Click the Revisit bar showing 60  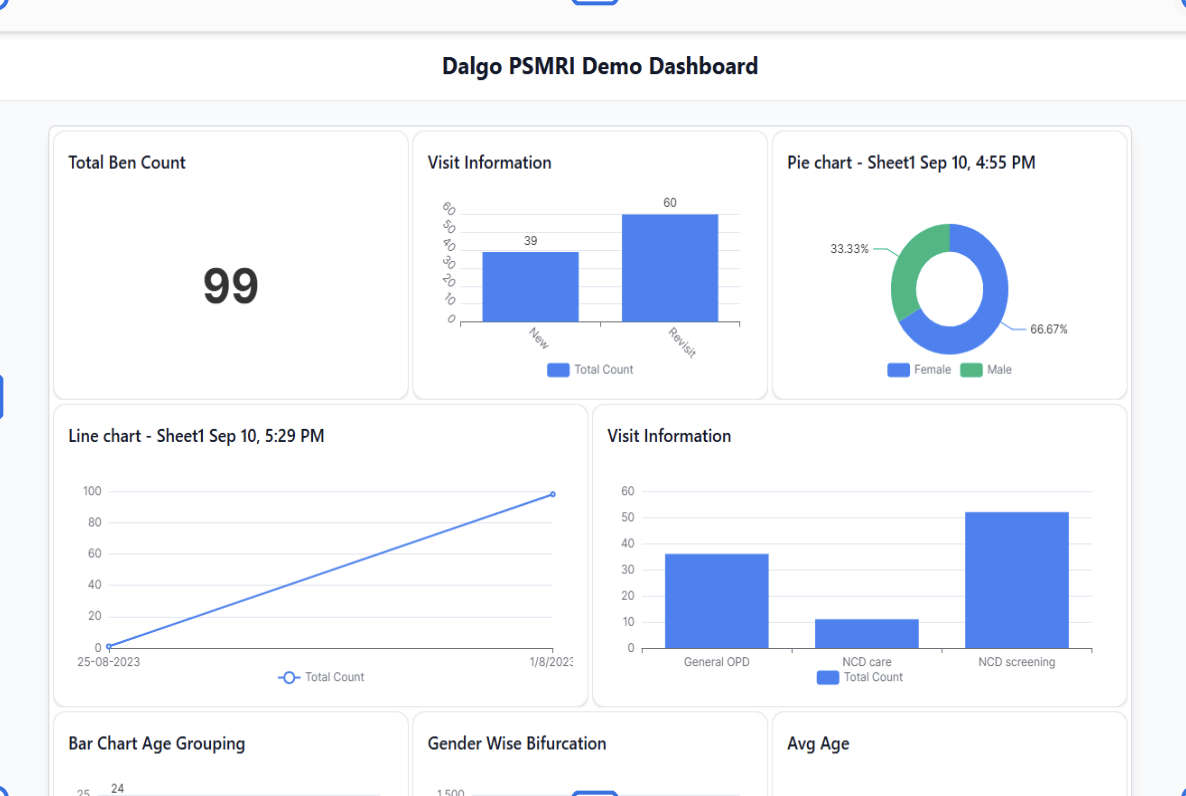point(669,268)
